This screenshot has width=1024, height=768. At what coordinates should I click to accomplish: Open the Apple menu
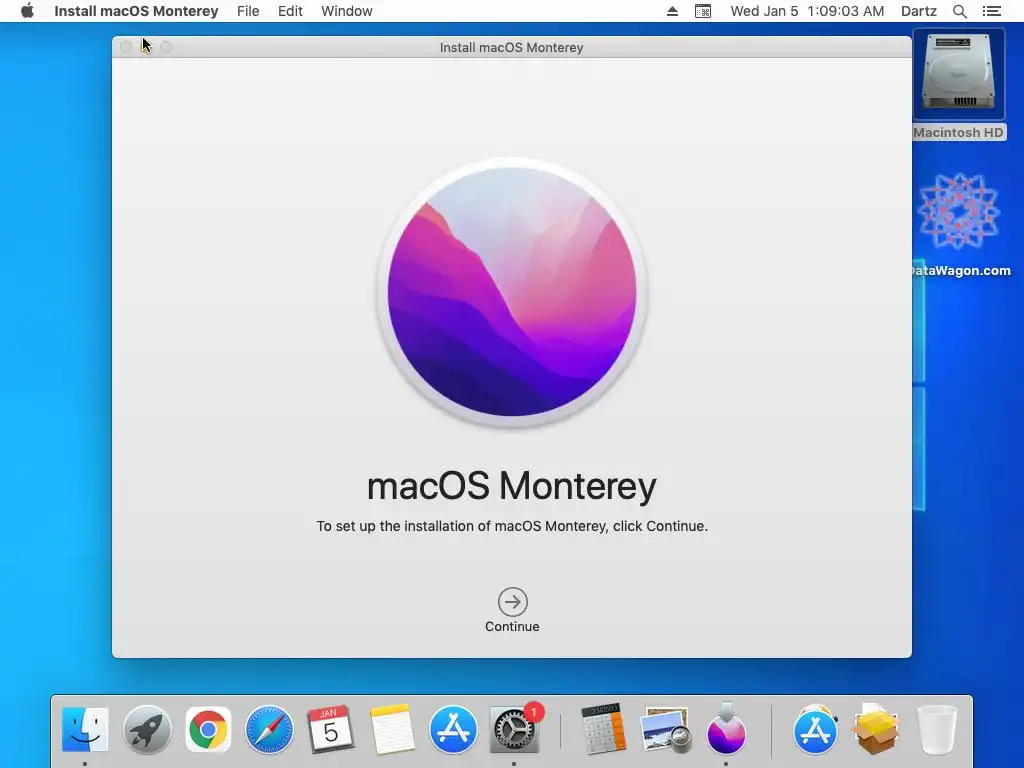[27, 11]
